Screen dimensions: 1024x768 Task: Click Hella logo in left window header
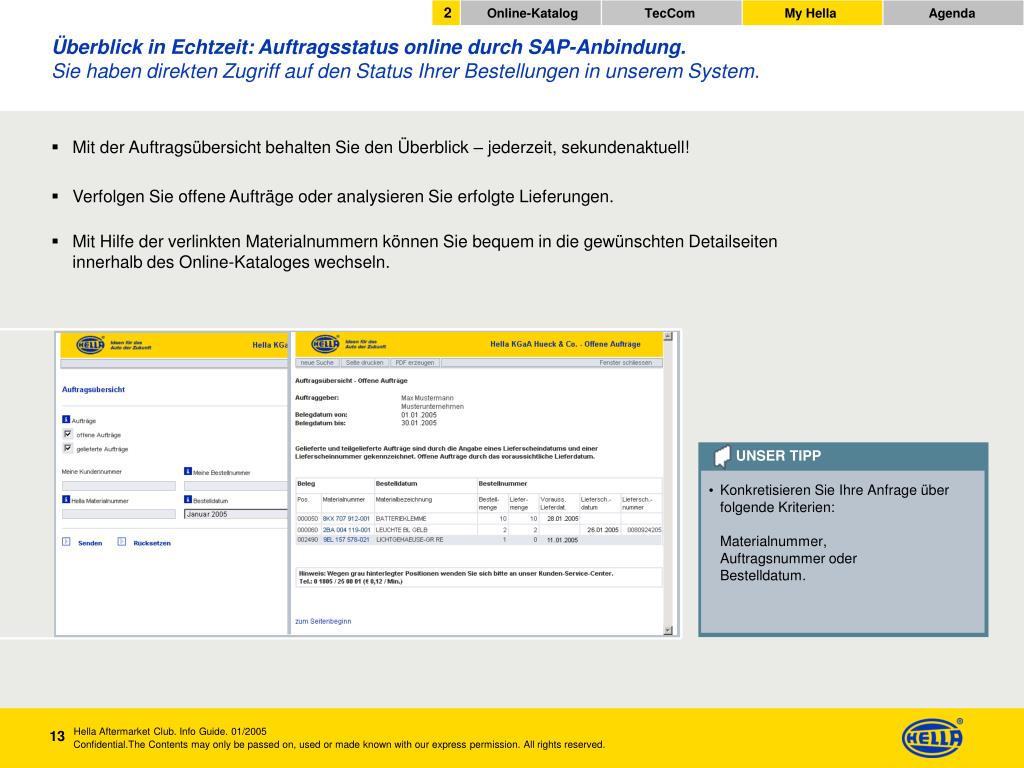click(x=90, y=345)
